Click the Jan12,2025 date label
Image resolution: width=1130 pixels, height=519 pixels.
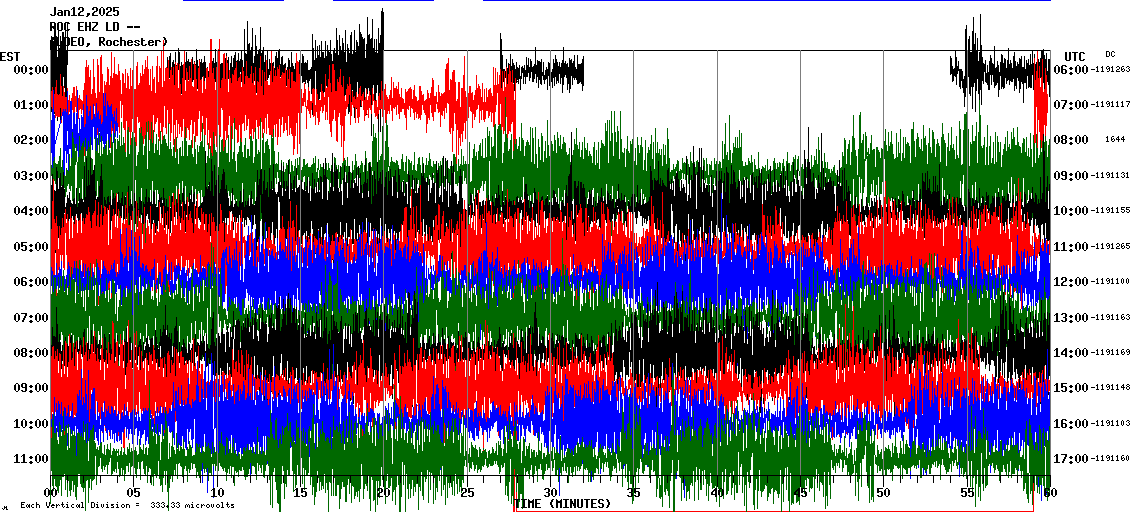coord(85,12)
